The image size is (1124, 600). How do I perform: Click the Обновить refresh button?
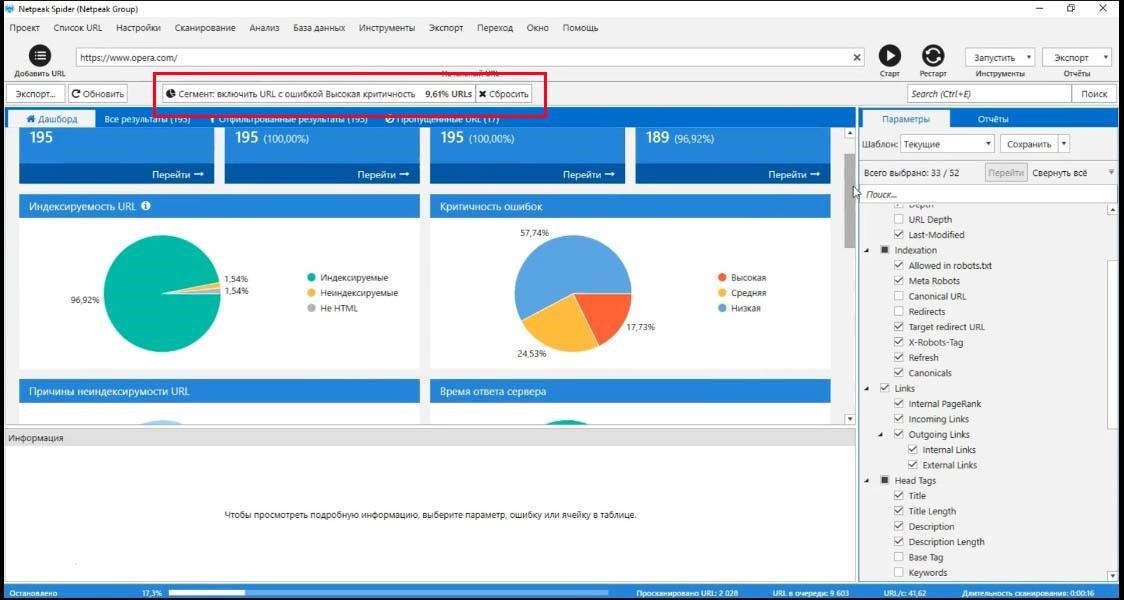click(x=98, y=94)
